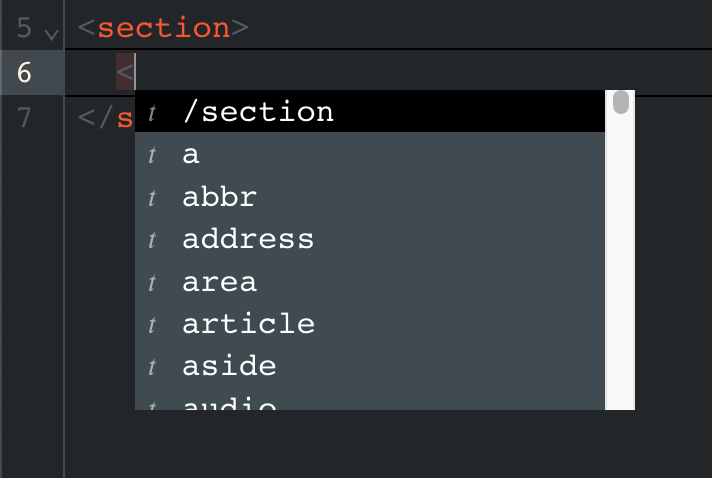Insert the article tag suggestion
The width and height of the screenshot is (712, 478).
[x=370, y=324]
